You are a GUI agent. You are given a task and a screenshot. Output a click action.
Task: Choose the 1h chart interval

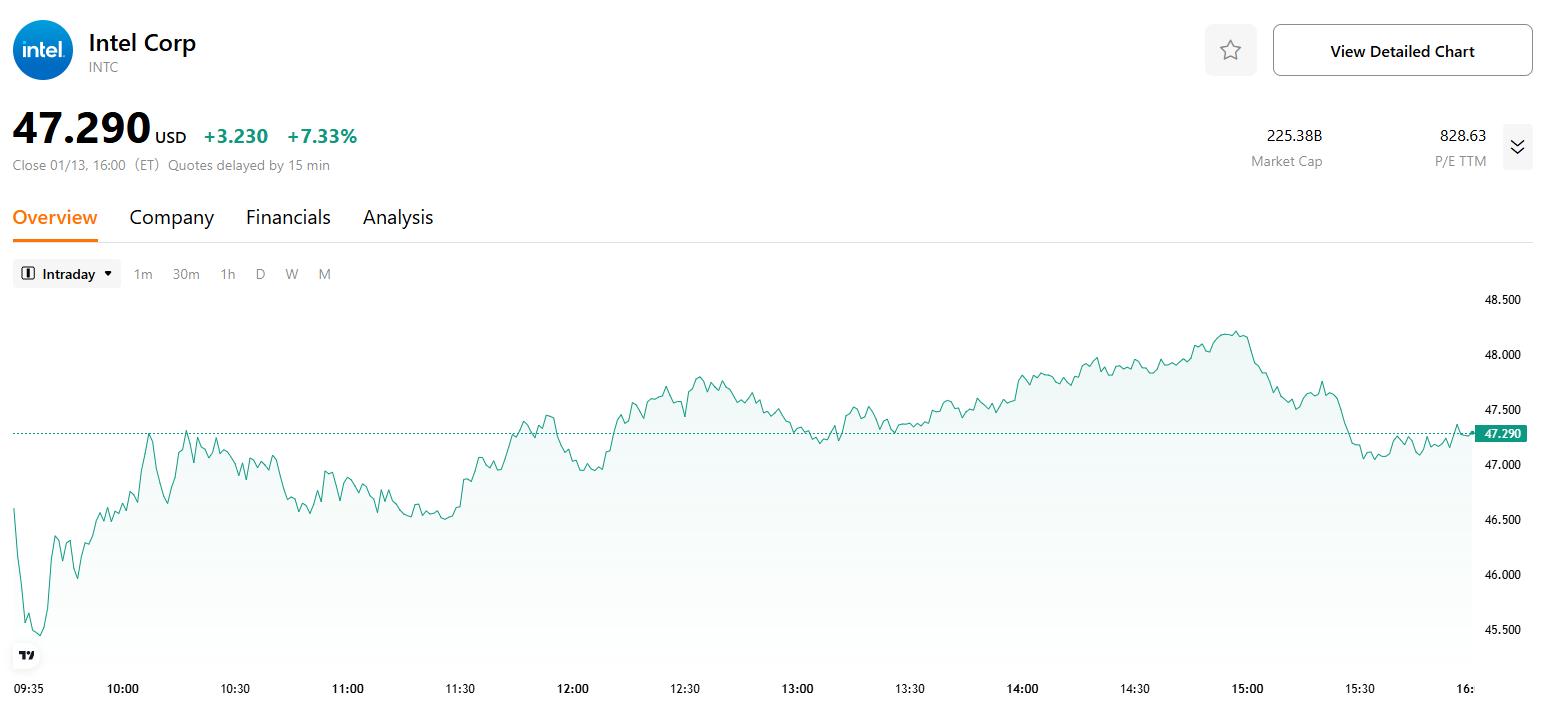point(228,274)
